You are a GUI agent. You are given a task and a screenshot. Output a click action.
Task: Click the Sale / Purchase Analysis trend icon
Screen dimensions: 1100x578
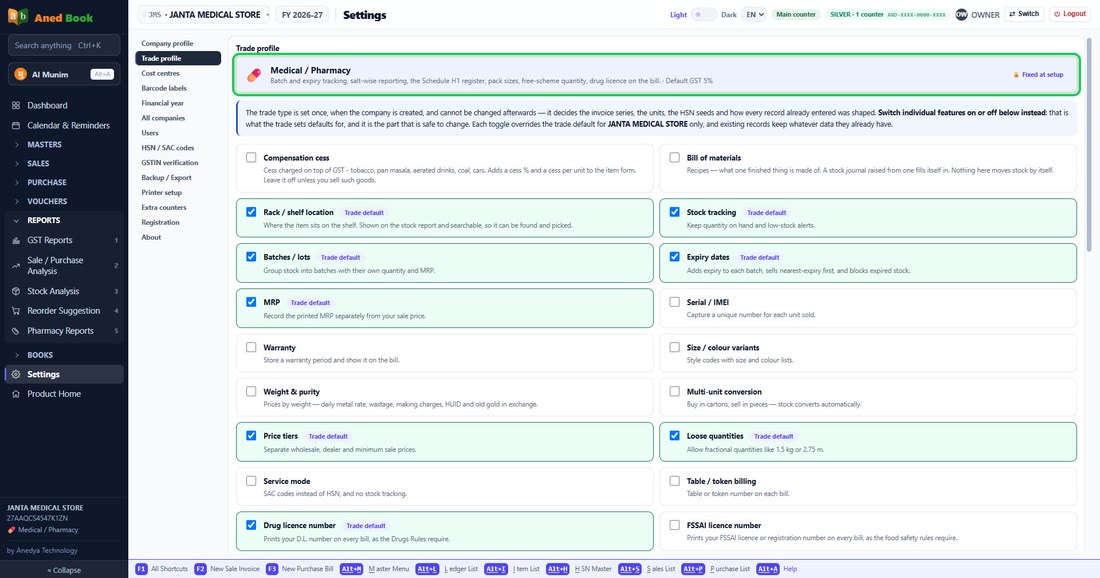coord(16,265)
